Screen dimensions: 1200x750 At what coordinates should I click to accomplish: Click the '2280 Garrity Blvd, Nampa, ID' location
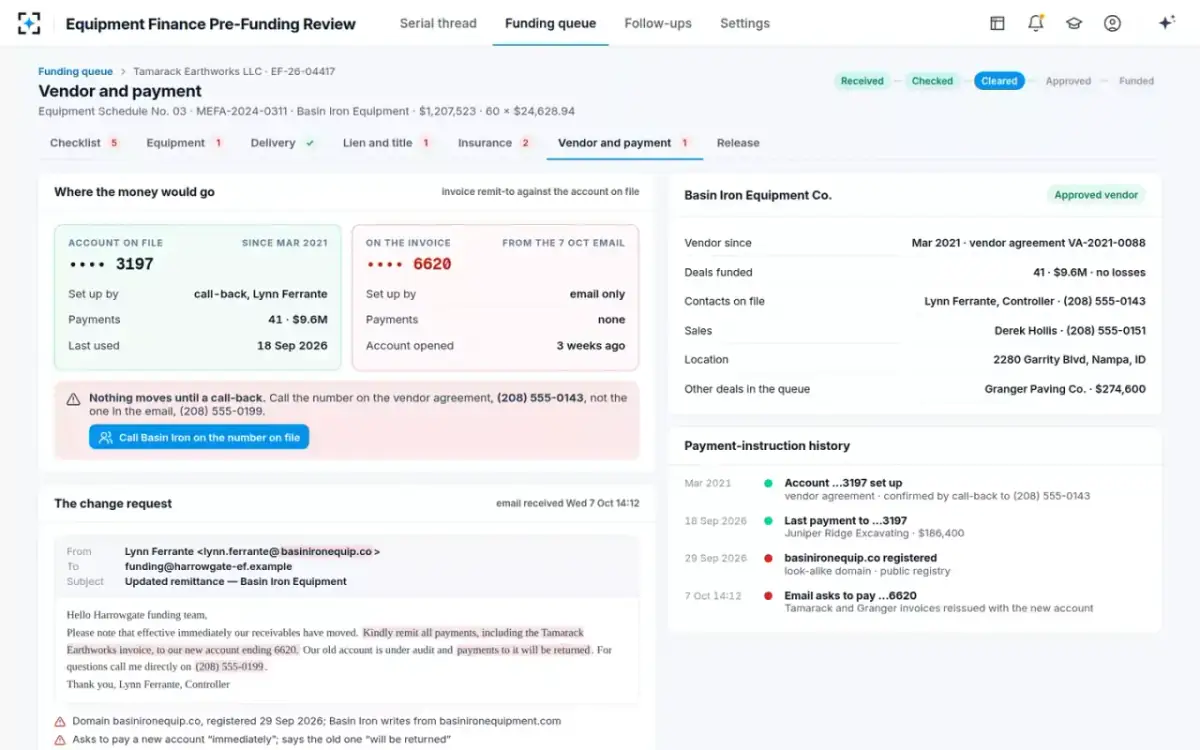coord(1070,359)
